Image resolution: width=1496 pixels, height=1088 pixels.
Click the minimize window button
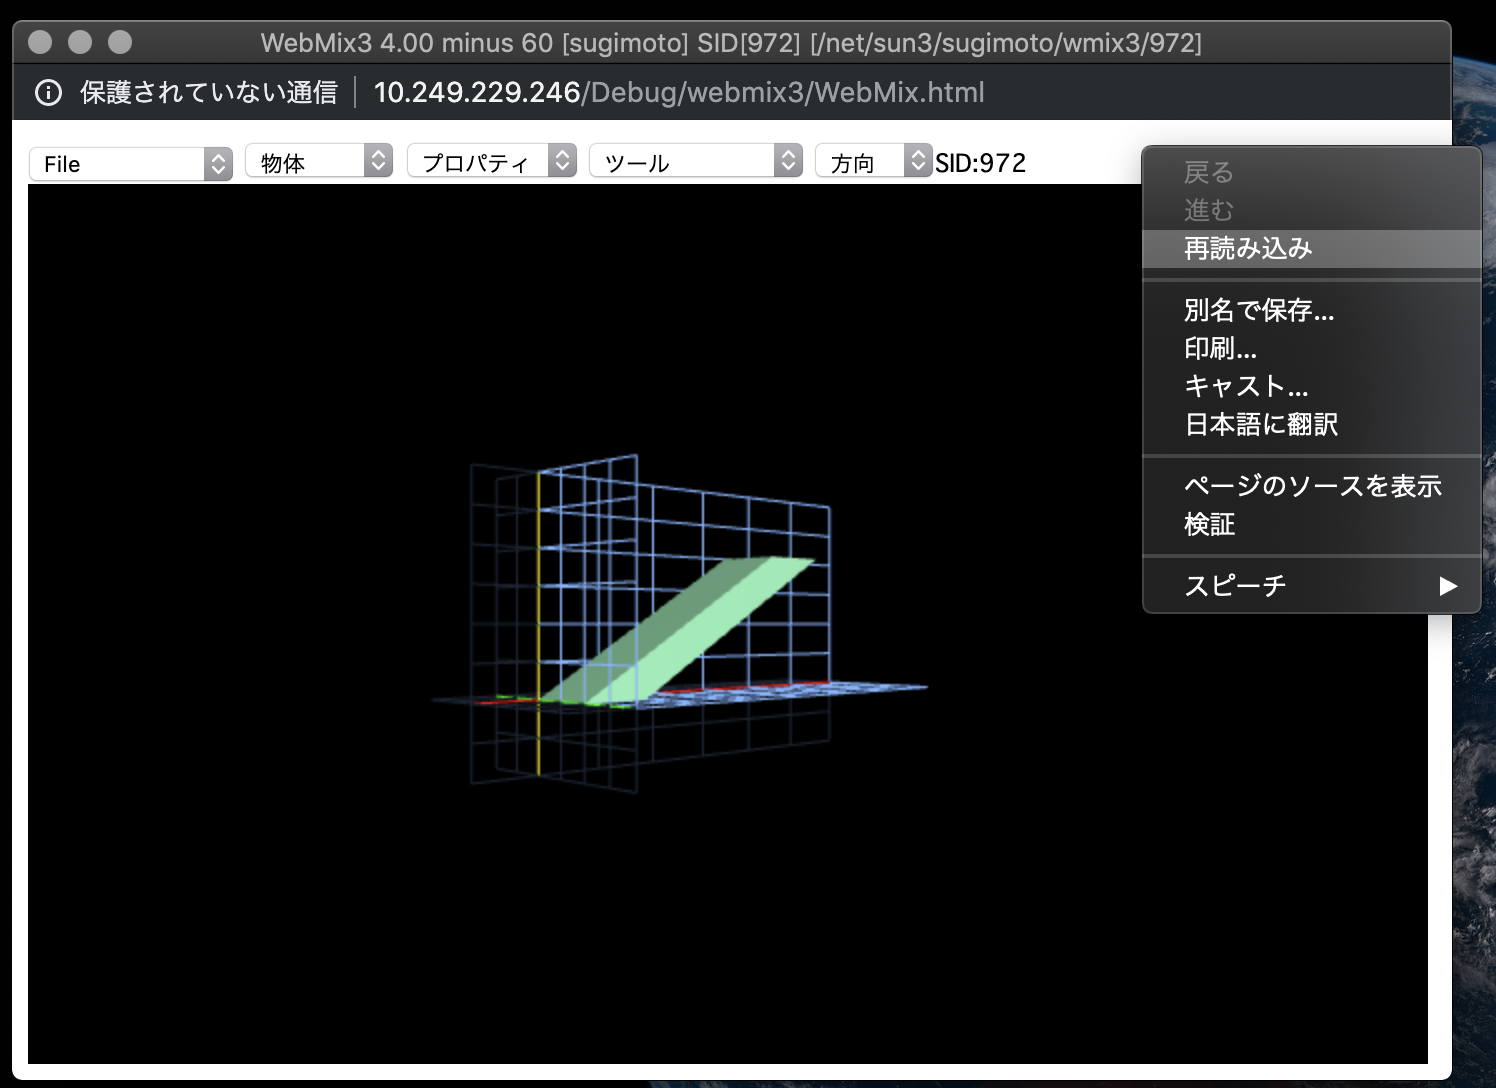[x=80, y=42]
